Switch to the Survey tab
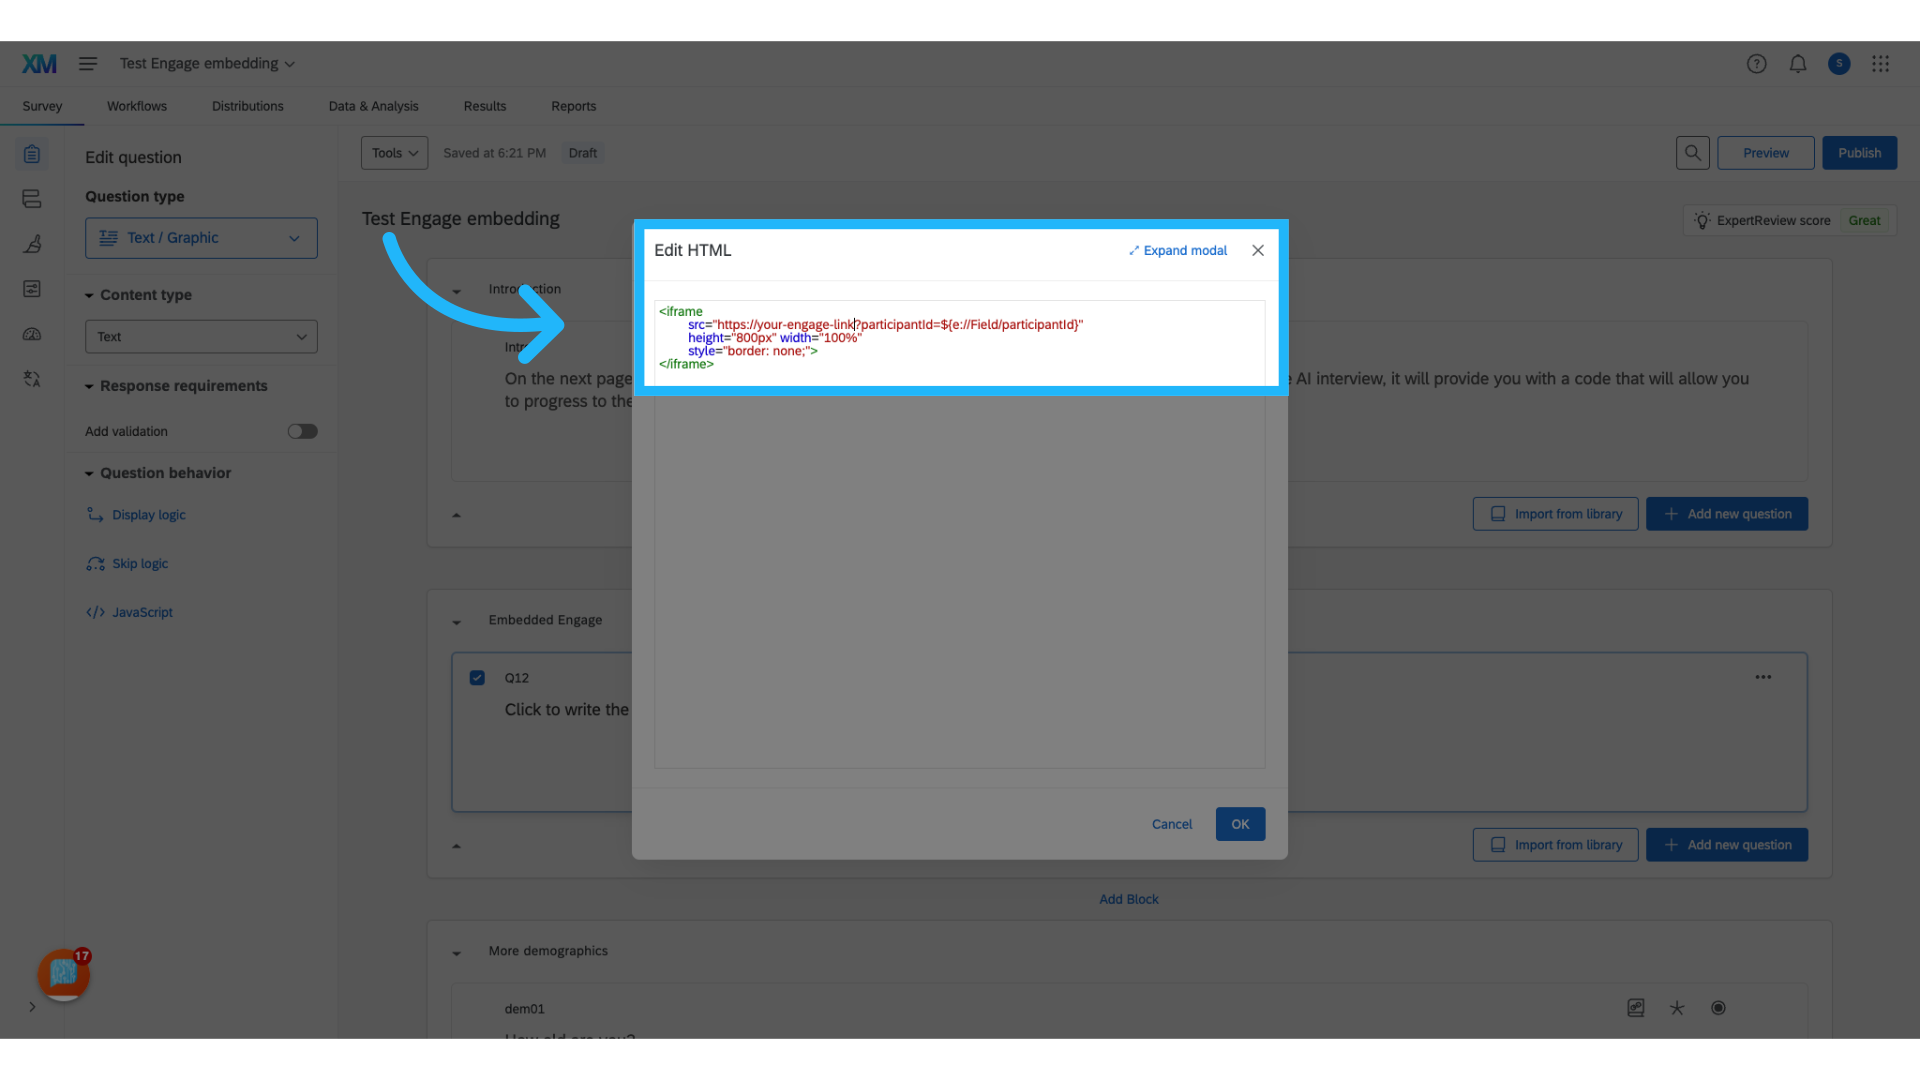The width and height of the screenshot is (1920, 1080). 42,106
